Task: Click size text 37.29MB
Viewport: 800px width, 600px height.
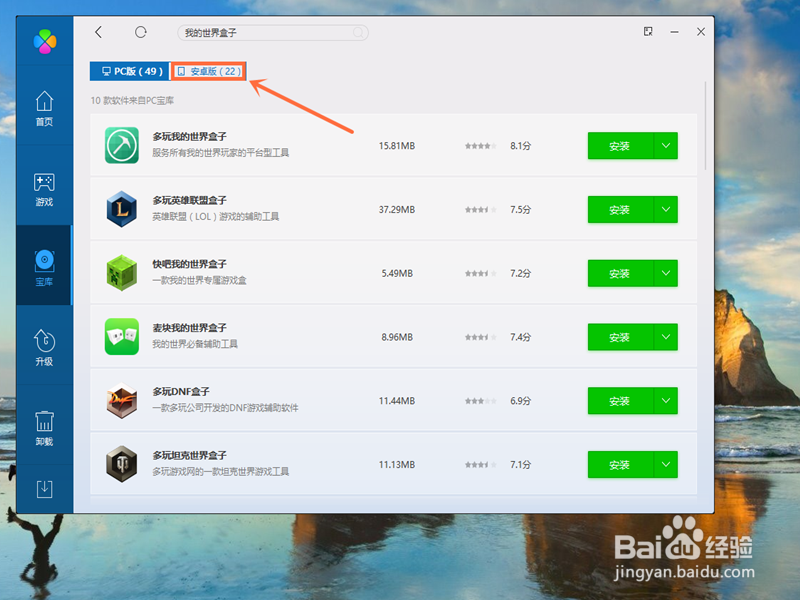Action: tap(397, 210)
